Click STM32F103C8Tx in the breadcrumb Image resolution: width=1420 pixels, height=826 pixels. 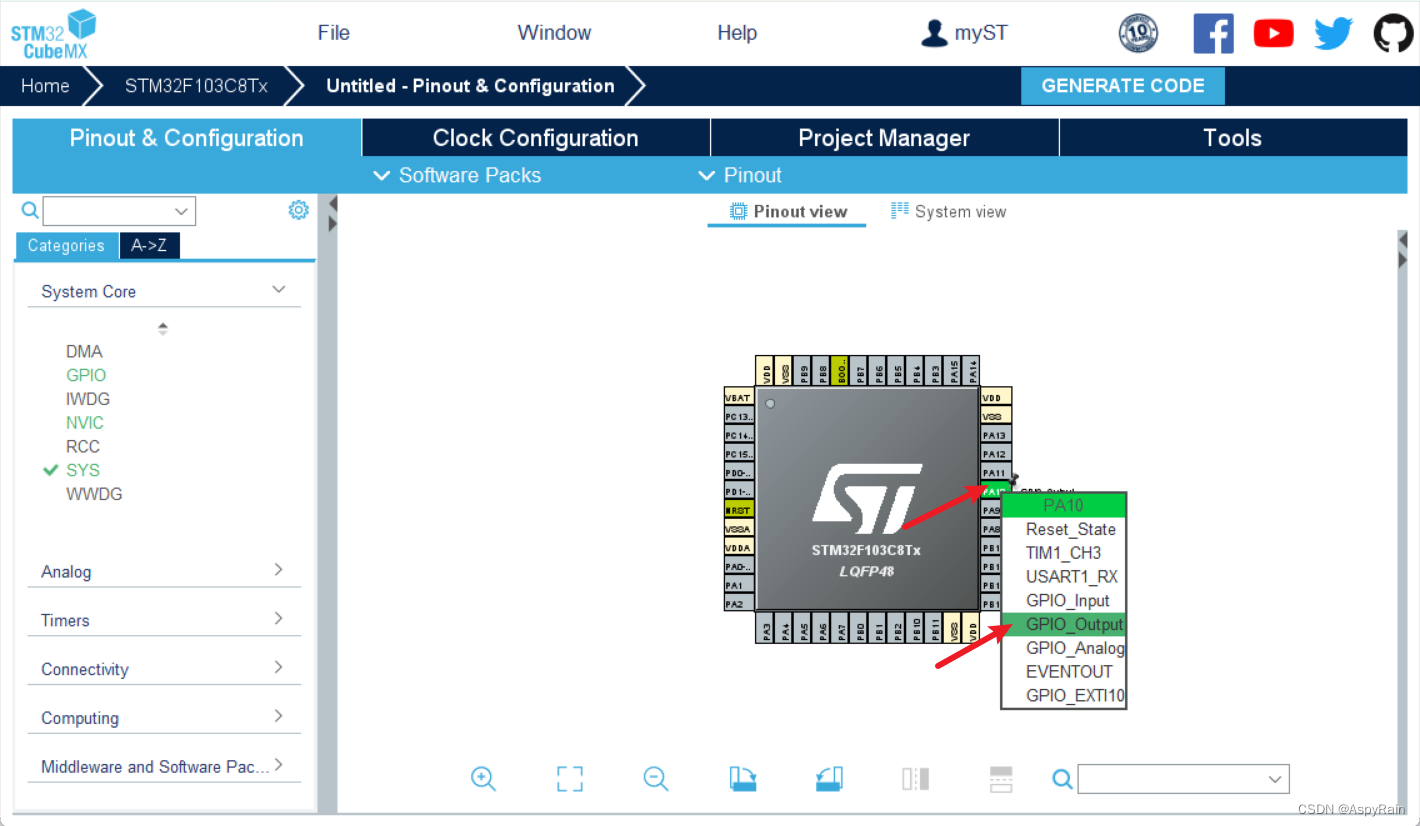(x=196, y=86)
